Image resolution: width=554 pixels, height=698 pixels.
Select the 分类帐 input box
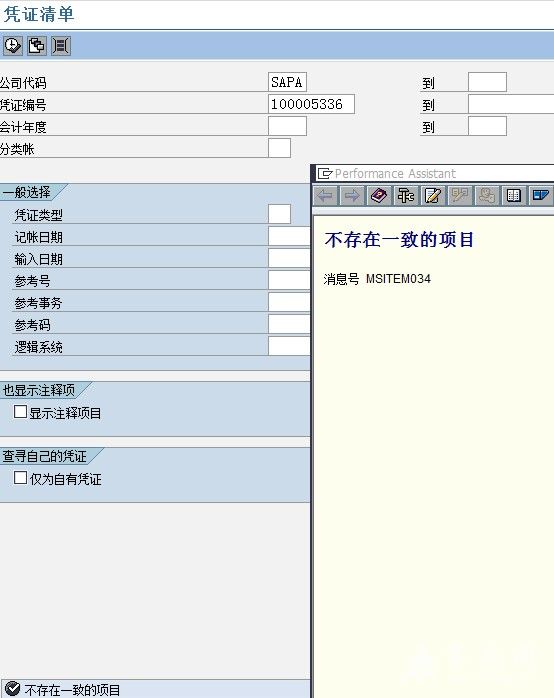(x=279, y=148)
